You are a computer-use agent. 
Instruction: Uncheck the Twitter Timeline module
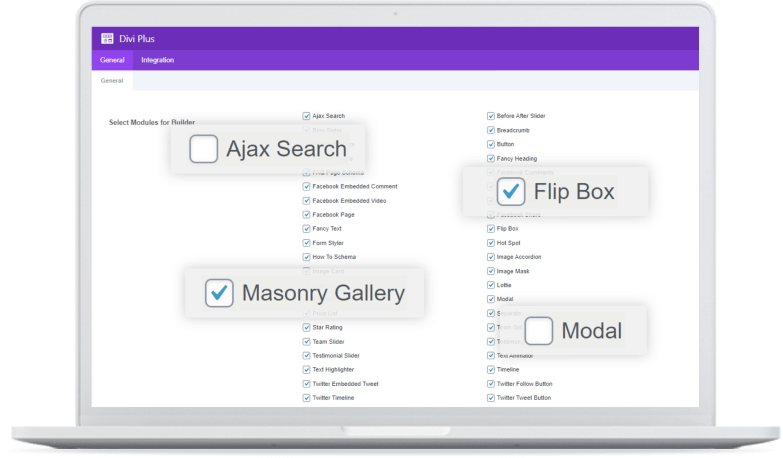[306, 398]
